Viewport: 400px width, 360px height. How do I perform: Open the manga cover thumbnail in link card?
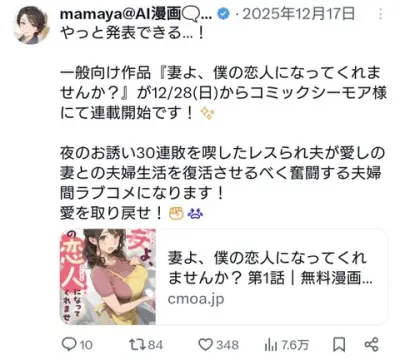108,276
